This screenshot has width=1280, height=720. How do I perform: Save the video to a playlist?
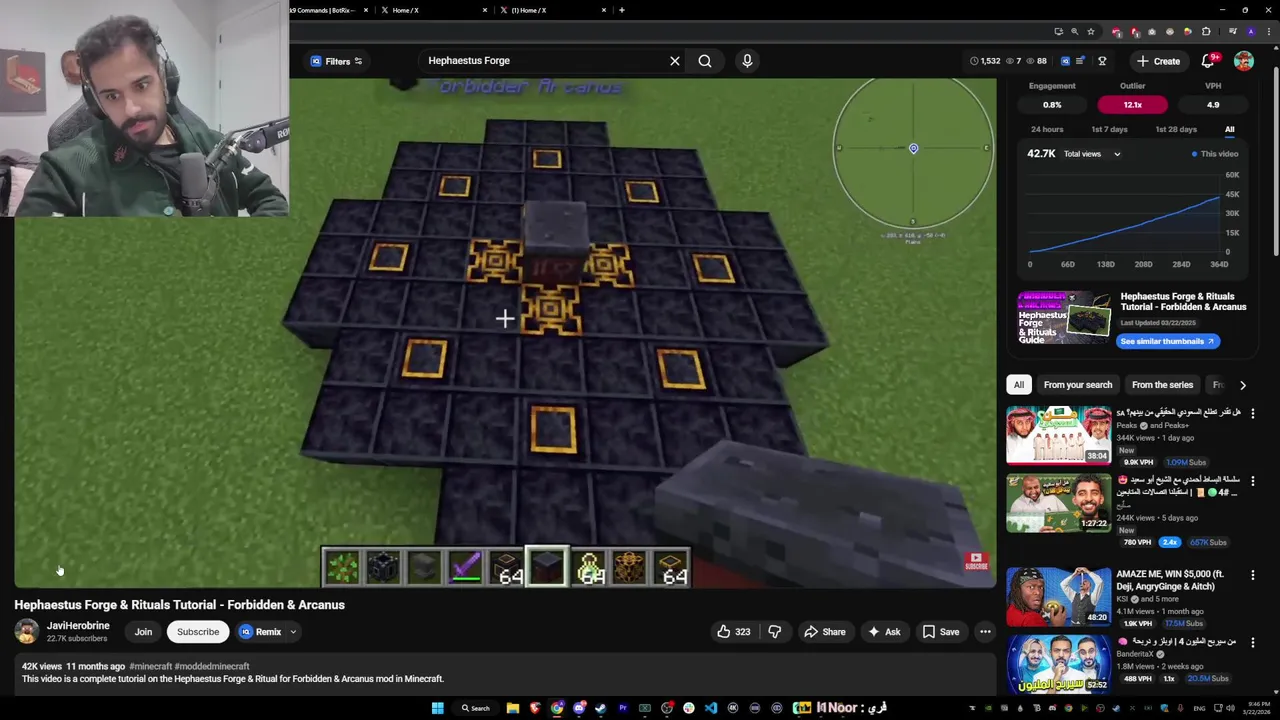pos(941,632)
